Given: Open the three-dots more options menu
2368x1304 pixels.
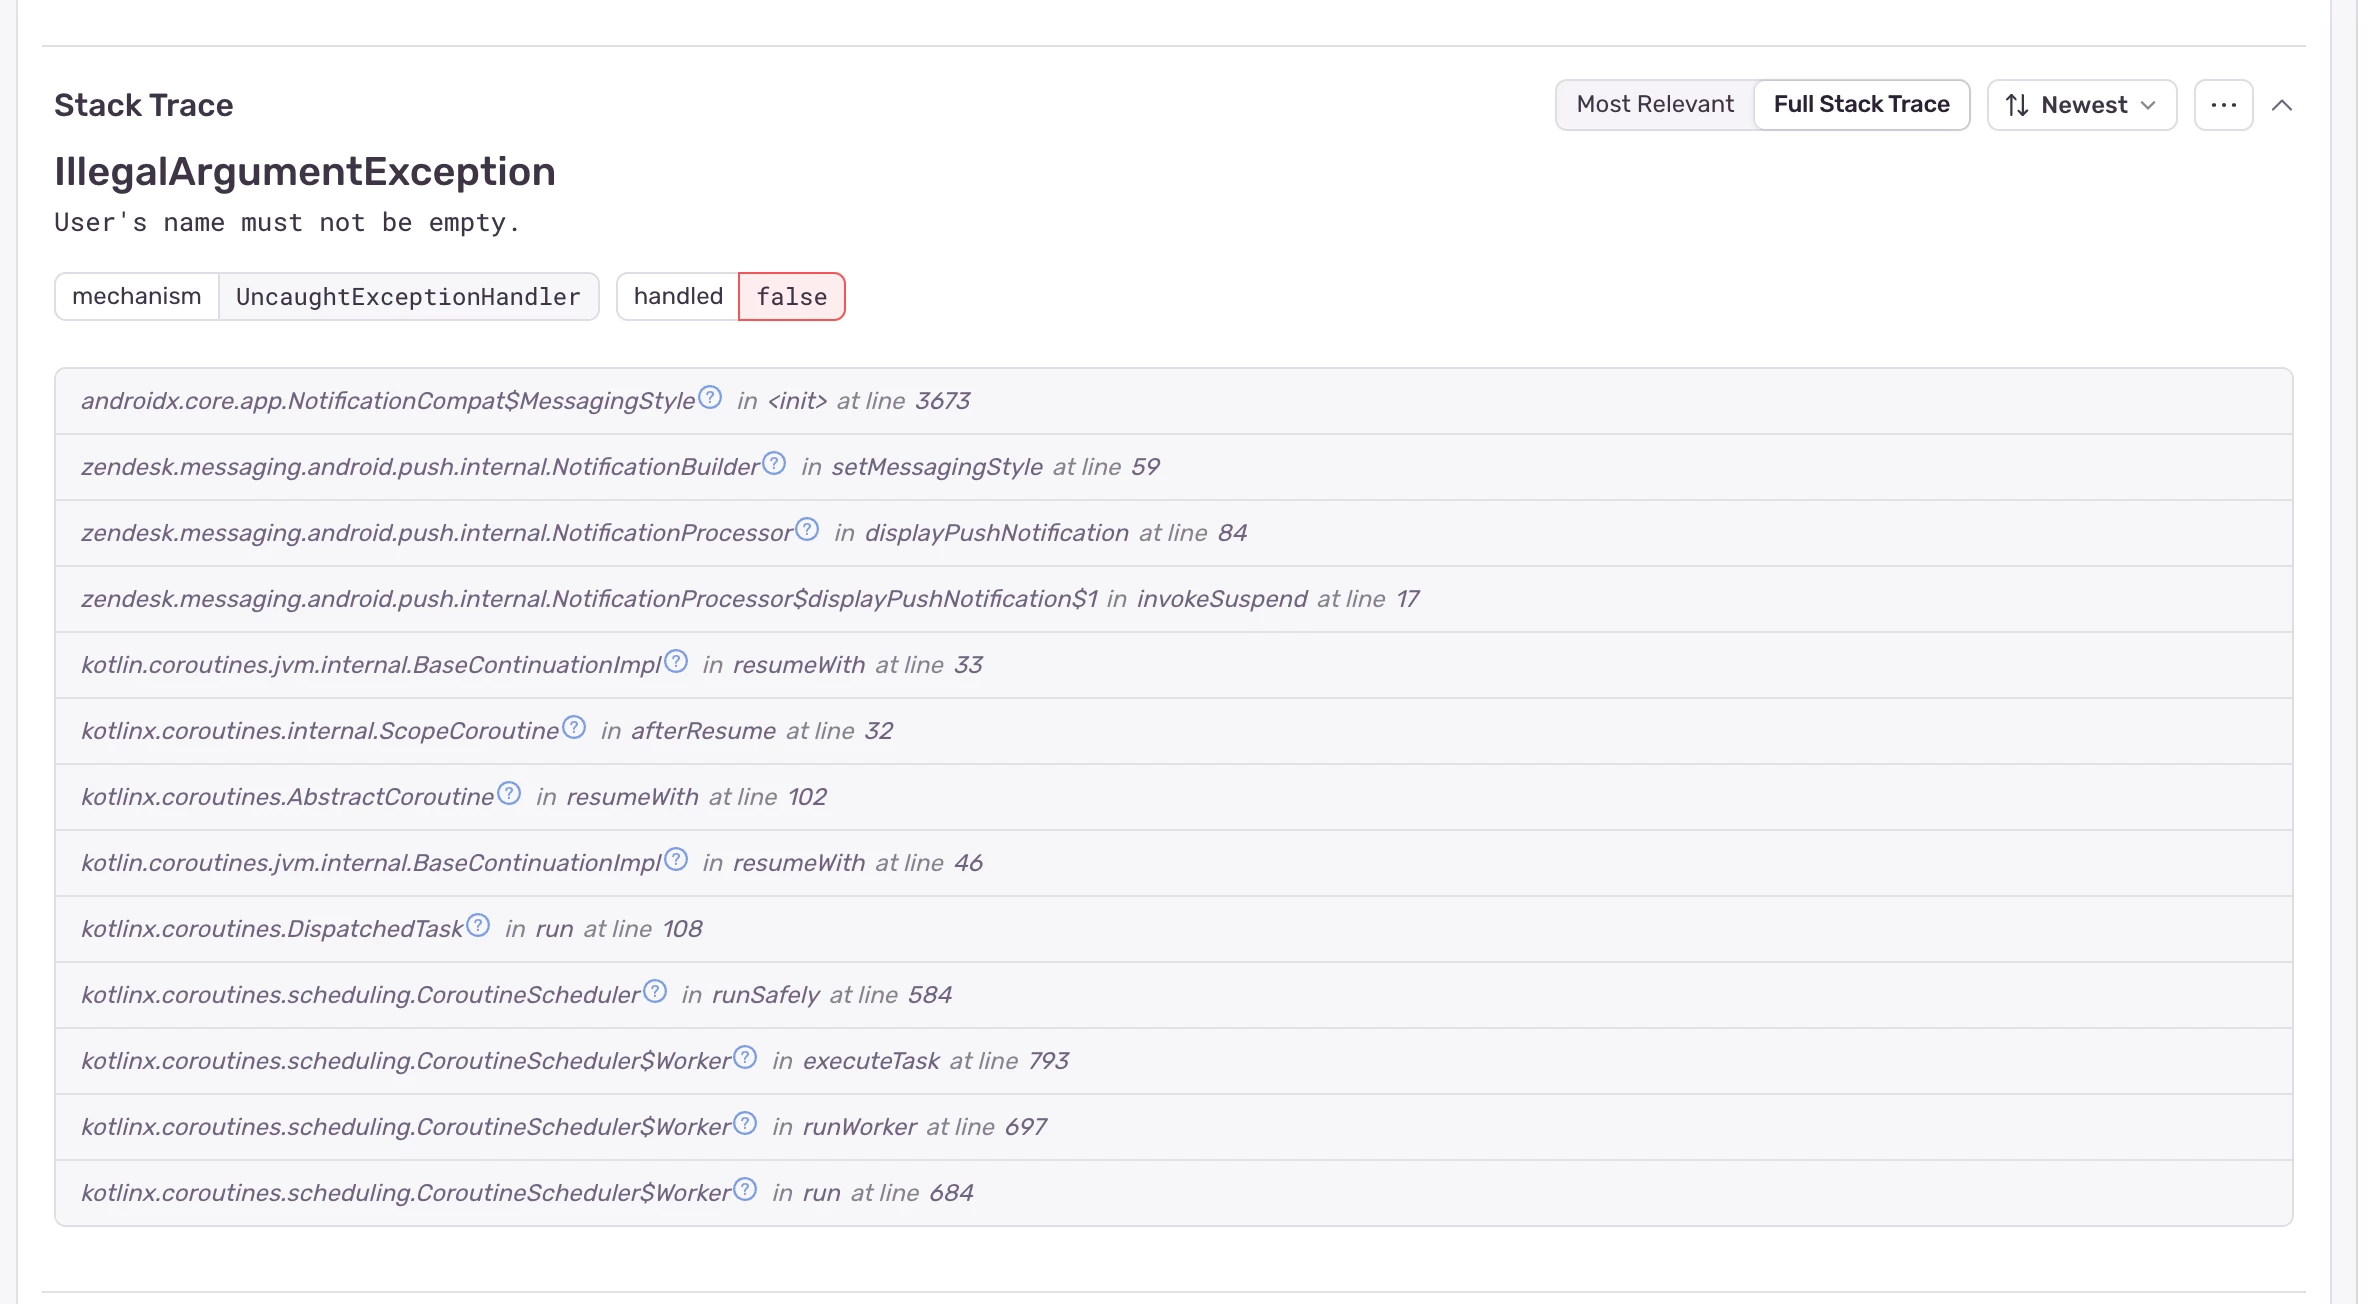Looking at the screenshot, I should (2223, 105).
